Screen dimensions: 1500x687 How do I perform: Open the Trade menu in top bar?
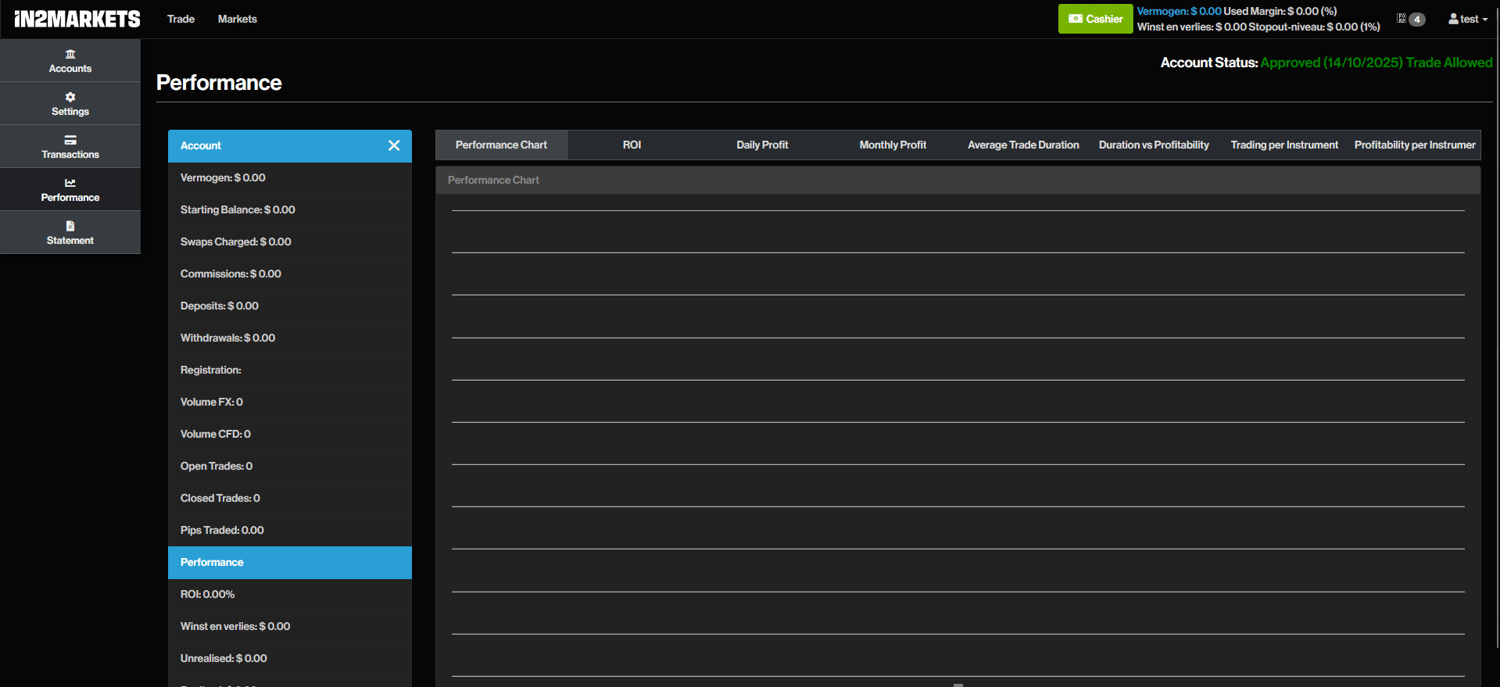tap(181, 19)
